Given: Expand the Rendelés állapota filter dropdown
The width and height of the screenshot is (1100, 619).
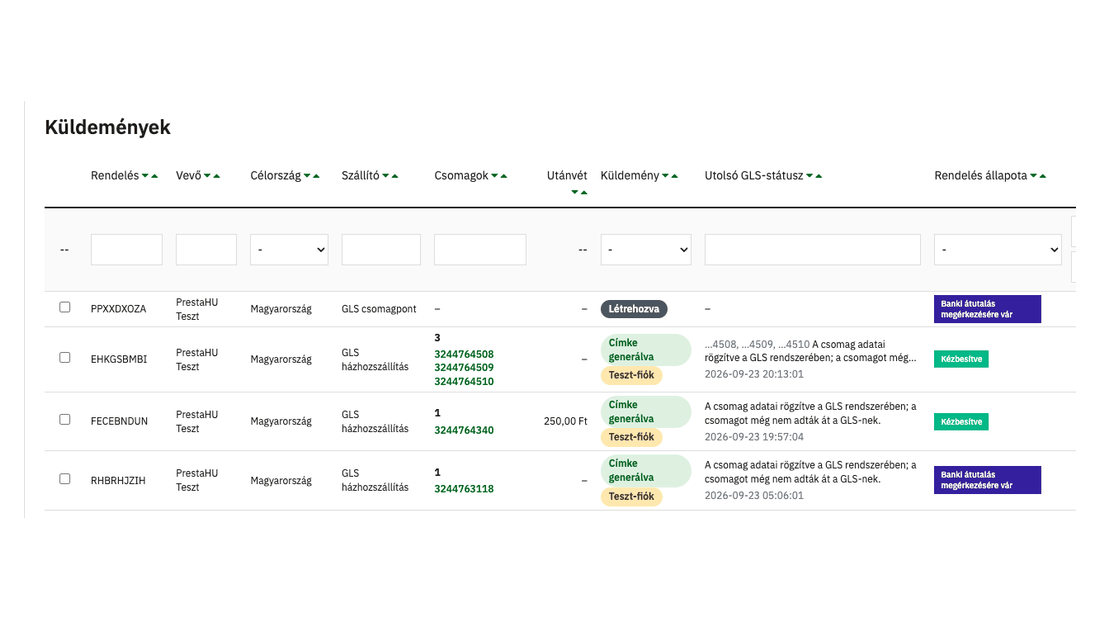Looking at the screenshot, I should click(x=998, y=250).
